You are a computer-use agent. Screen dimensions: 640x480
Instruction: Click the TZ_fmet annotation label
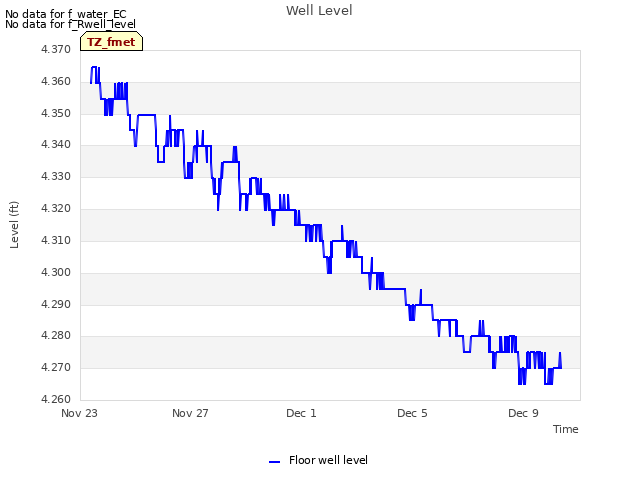(111, 42)
